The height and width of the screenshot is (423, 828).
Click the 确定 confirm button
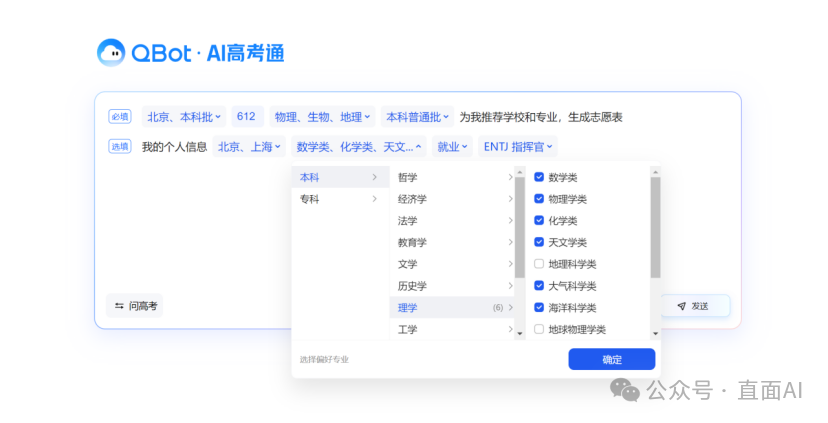[x=611, y=359]
